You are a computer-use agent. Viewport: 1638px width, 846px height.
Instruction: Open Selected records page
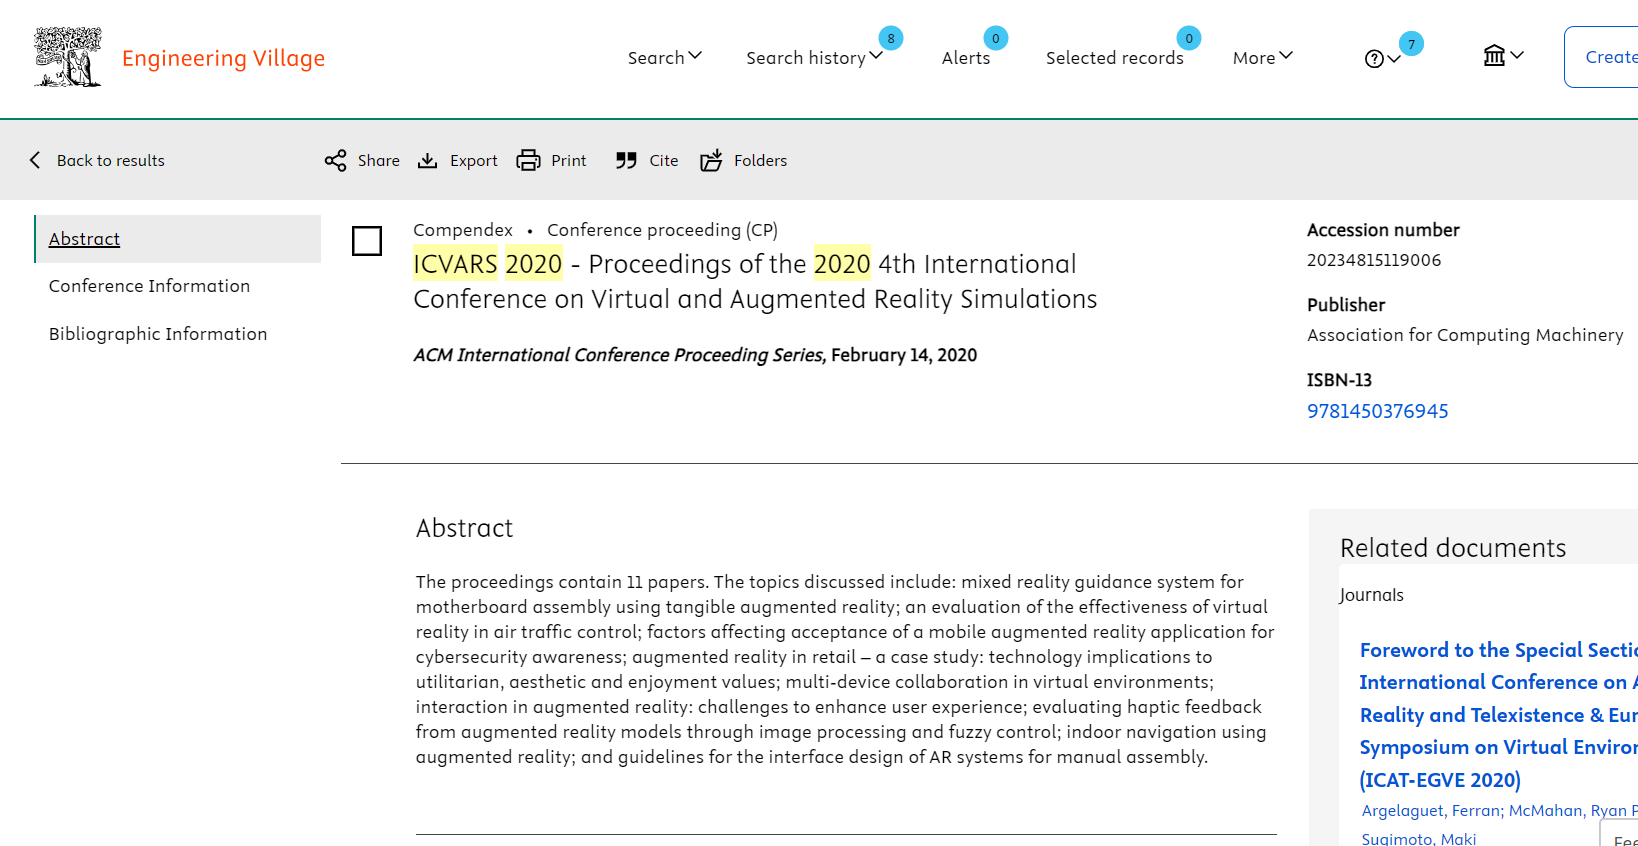pyautogui.click(x=1114, y=57)
